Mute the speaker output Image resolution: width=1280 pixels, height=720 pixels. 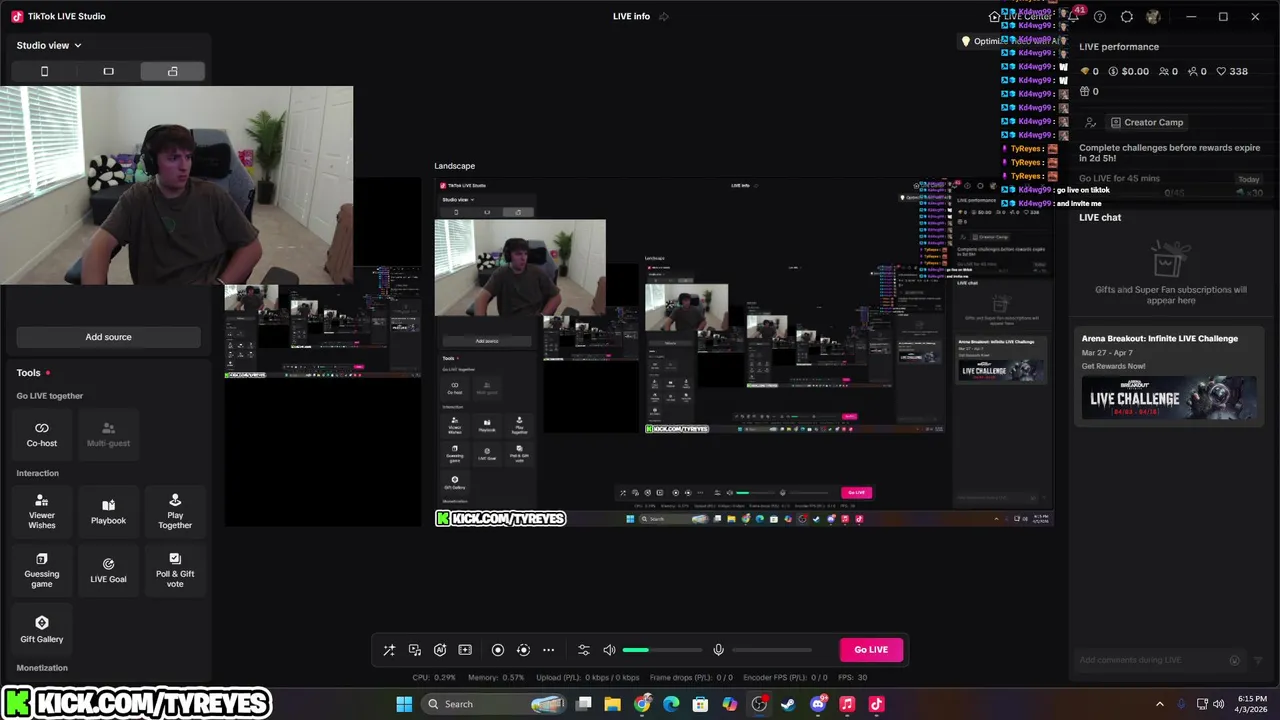point(609,650)
